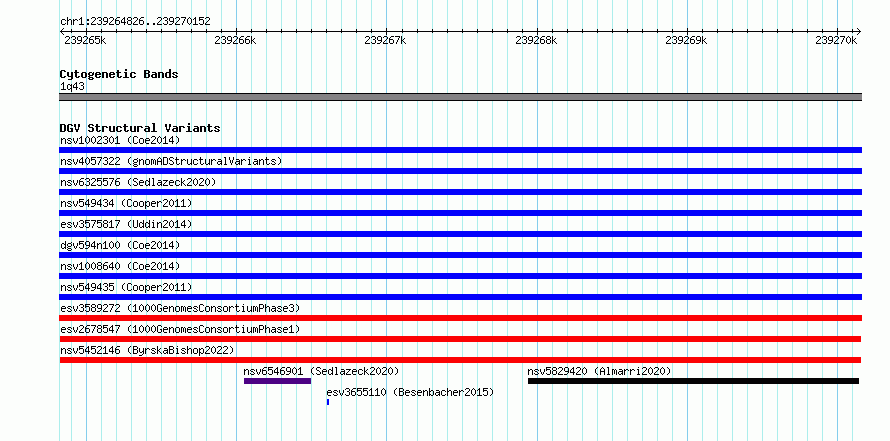890x441 pixels.
Task: Open the nsv1008640 (Coe2014) label
Action: coord(120,266)
